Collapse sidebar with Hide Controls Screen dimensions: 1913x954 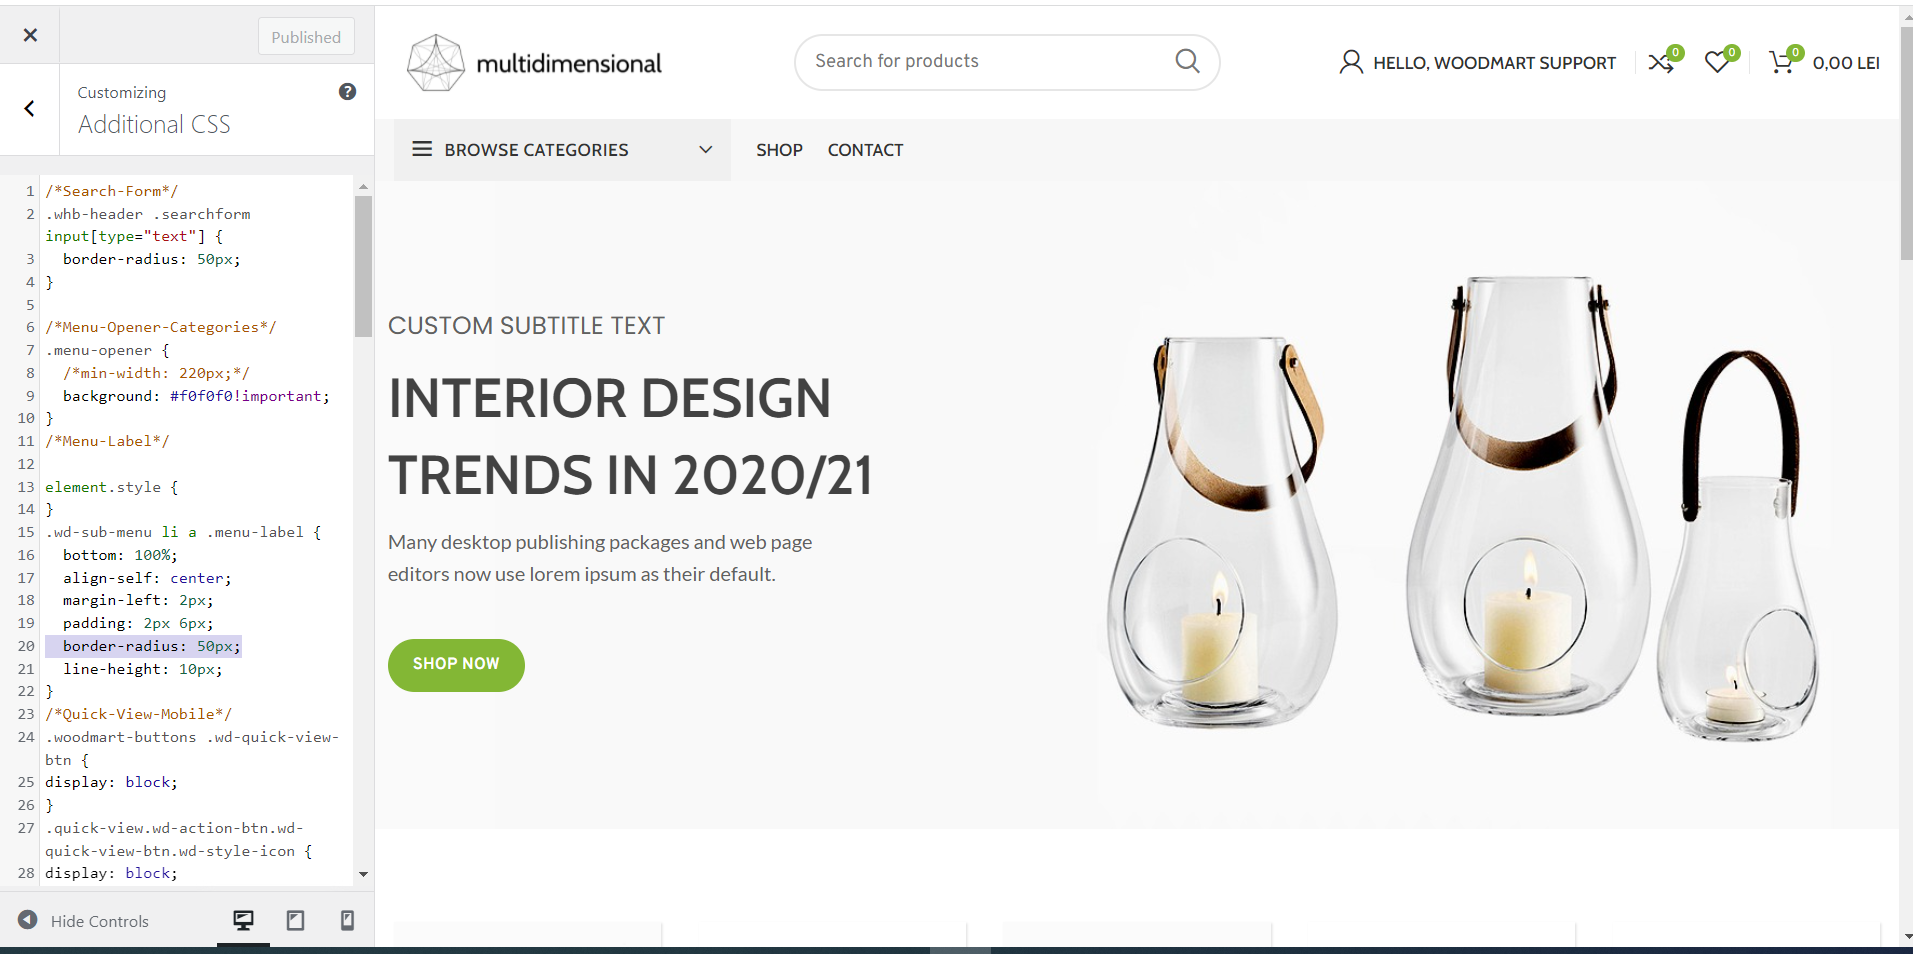click(83, 921)
